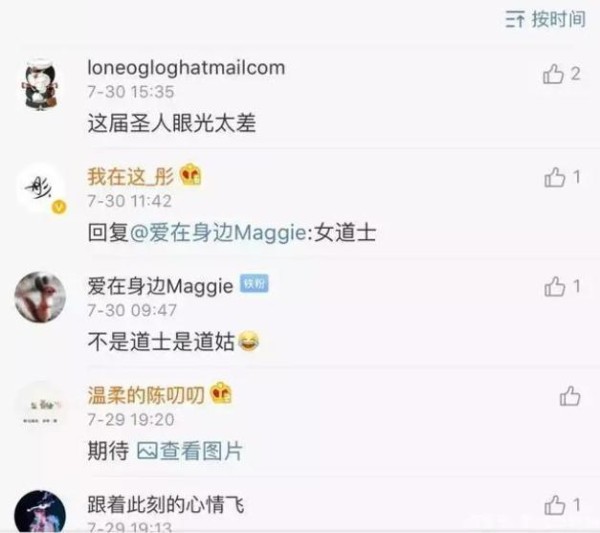Select the comment text 这届圣人眼光太差
Screen dimensions: 600x533
point(172,123)
